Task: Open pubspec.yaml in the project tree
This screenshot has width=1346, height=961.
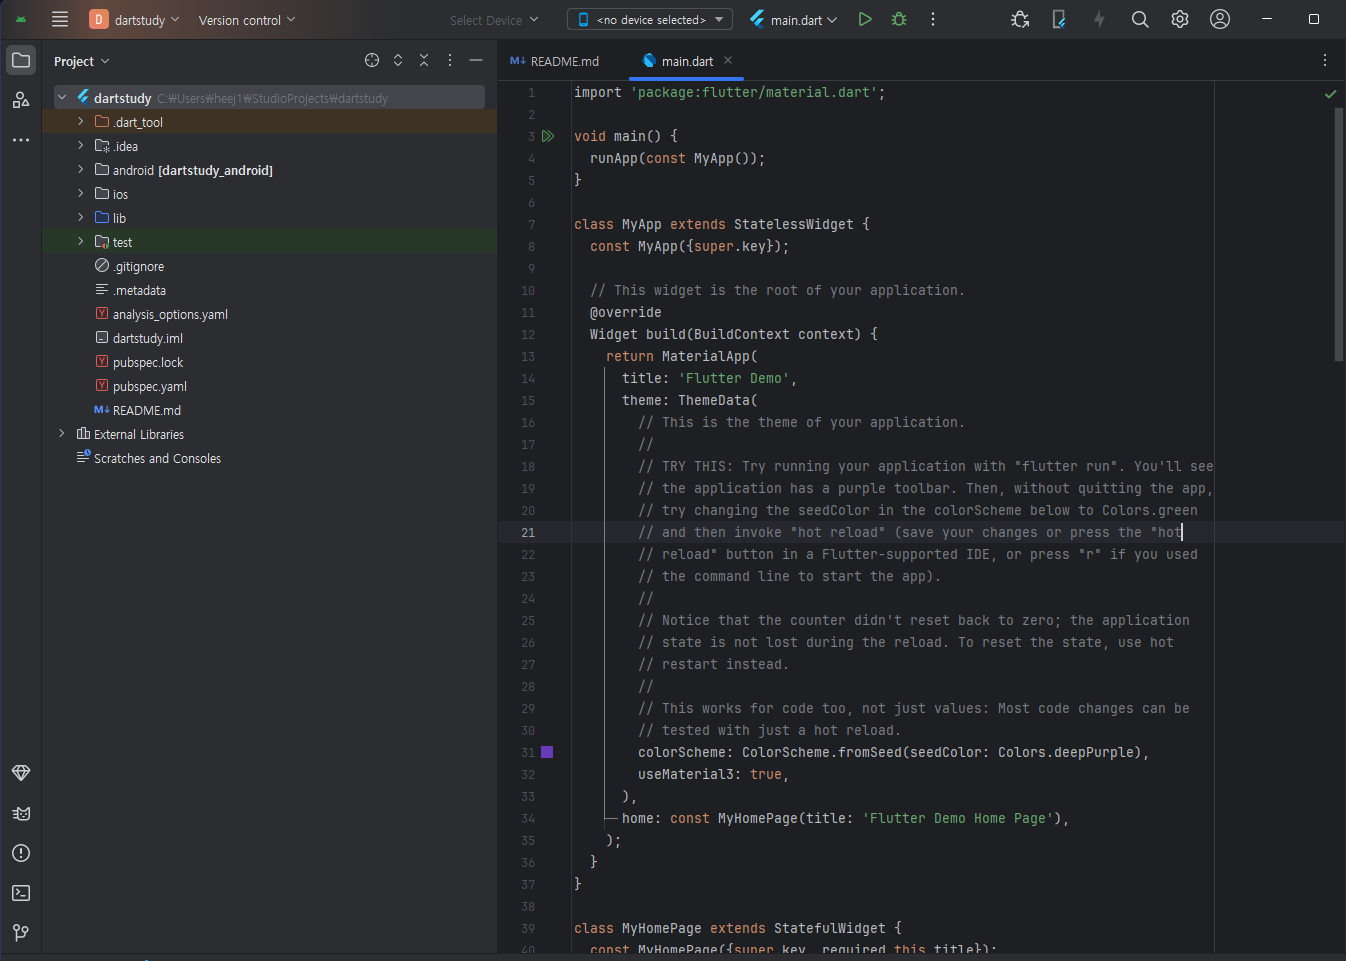Action: point(149,386)
